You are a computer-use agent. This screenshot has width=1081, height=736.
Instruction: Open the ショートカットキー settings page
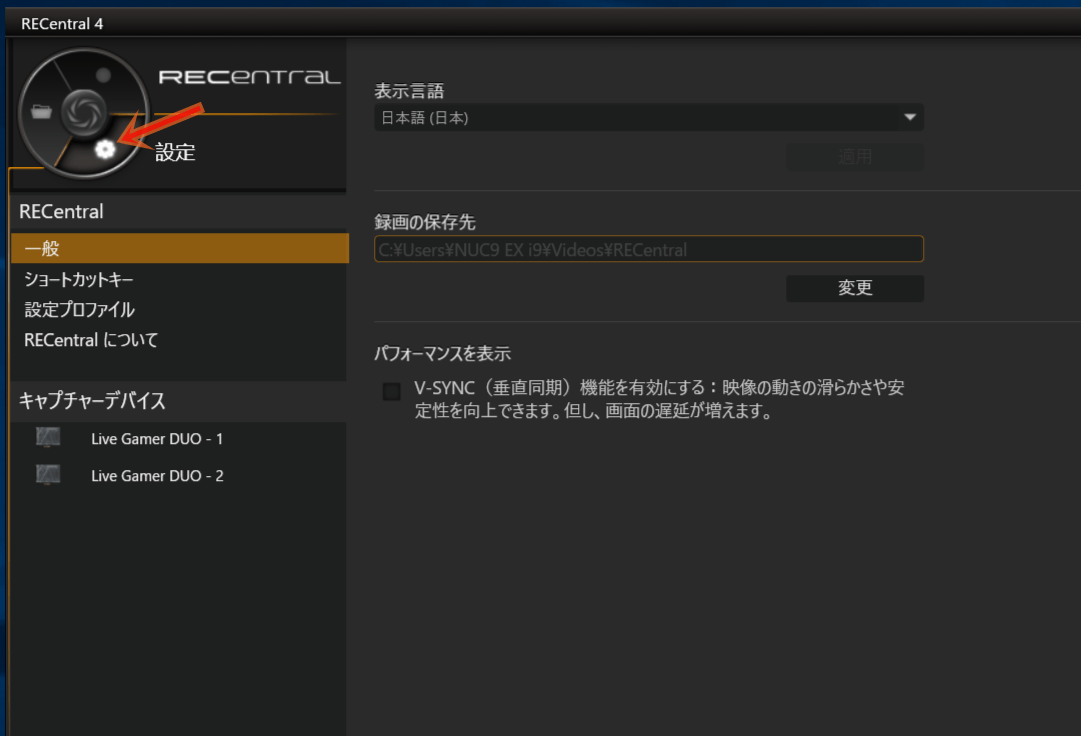(79, 279)
